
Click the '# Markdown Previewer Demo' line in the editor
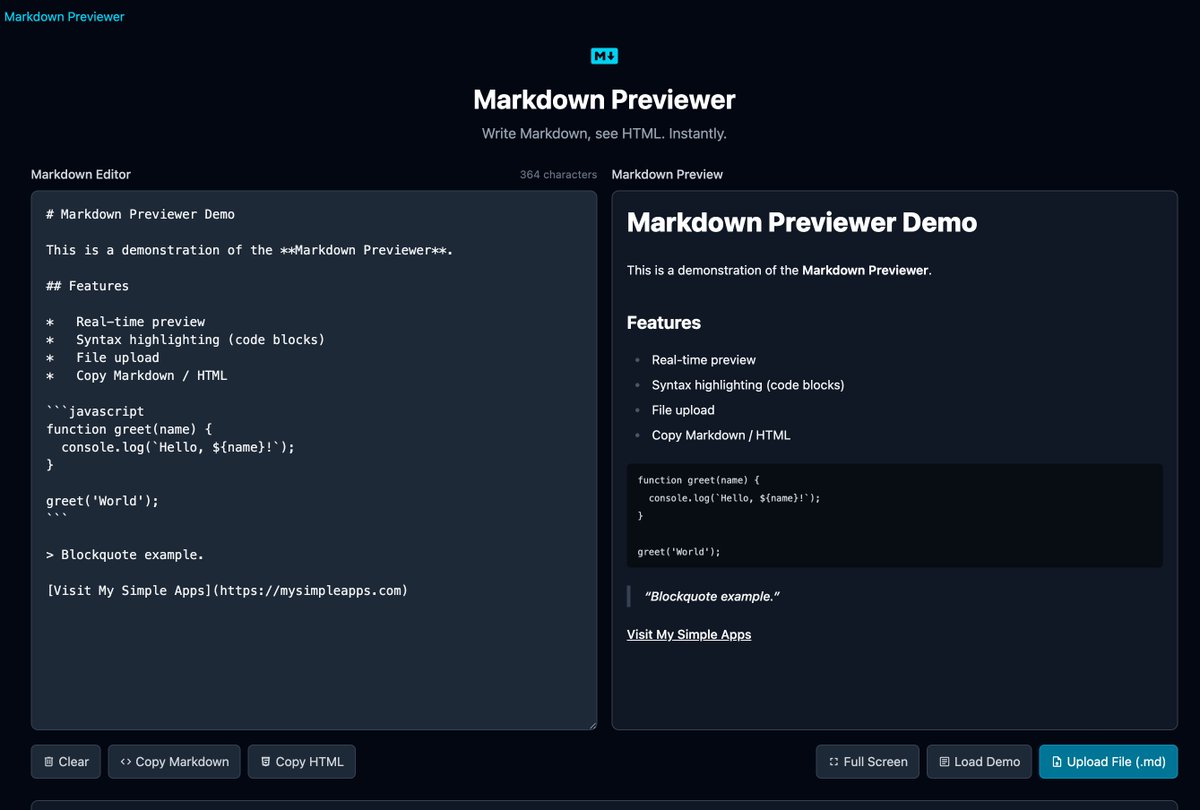pyautogui.click(x=141, y=214)
